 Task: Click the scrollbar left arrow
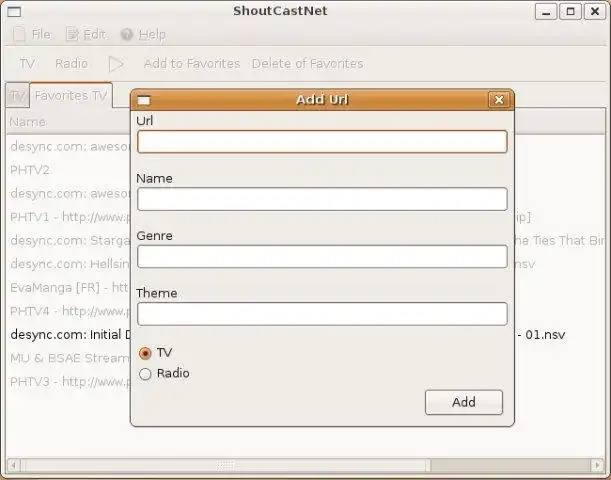13,465
